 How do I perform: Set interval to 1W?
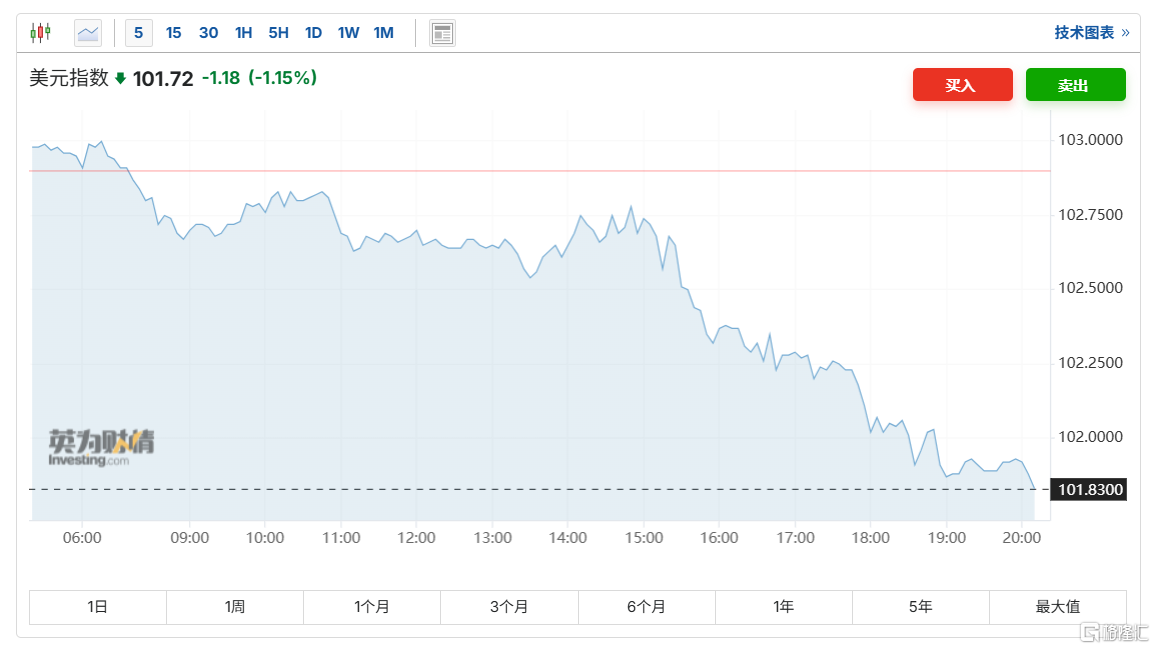click(x=348, y=33)
